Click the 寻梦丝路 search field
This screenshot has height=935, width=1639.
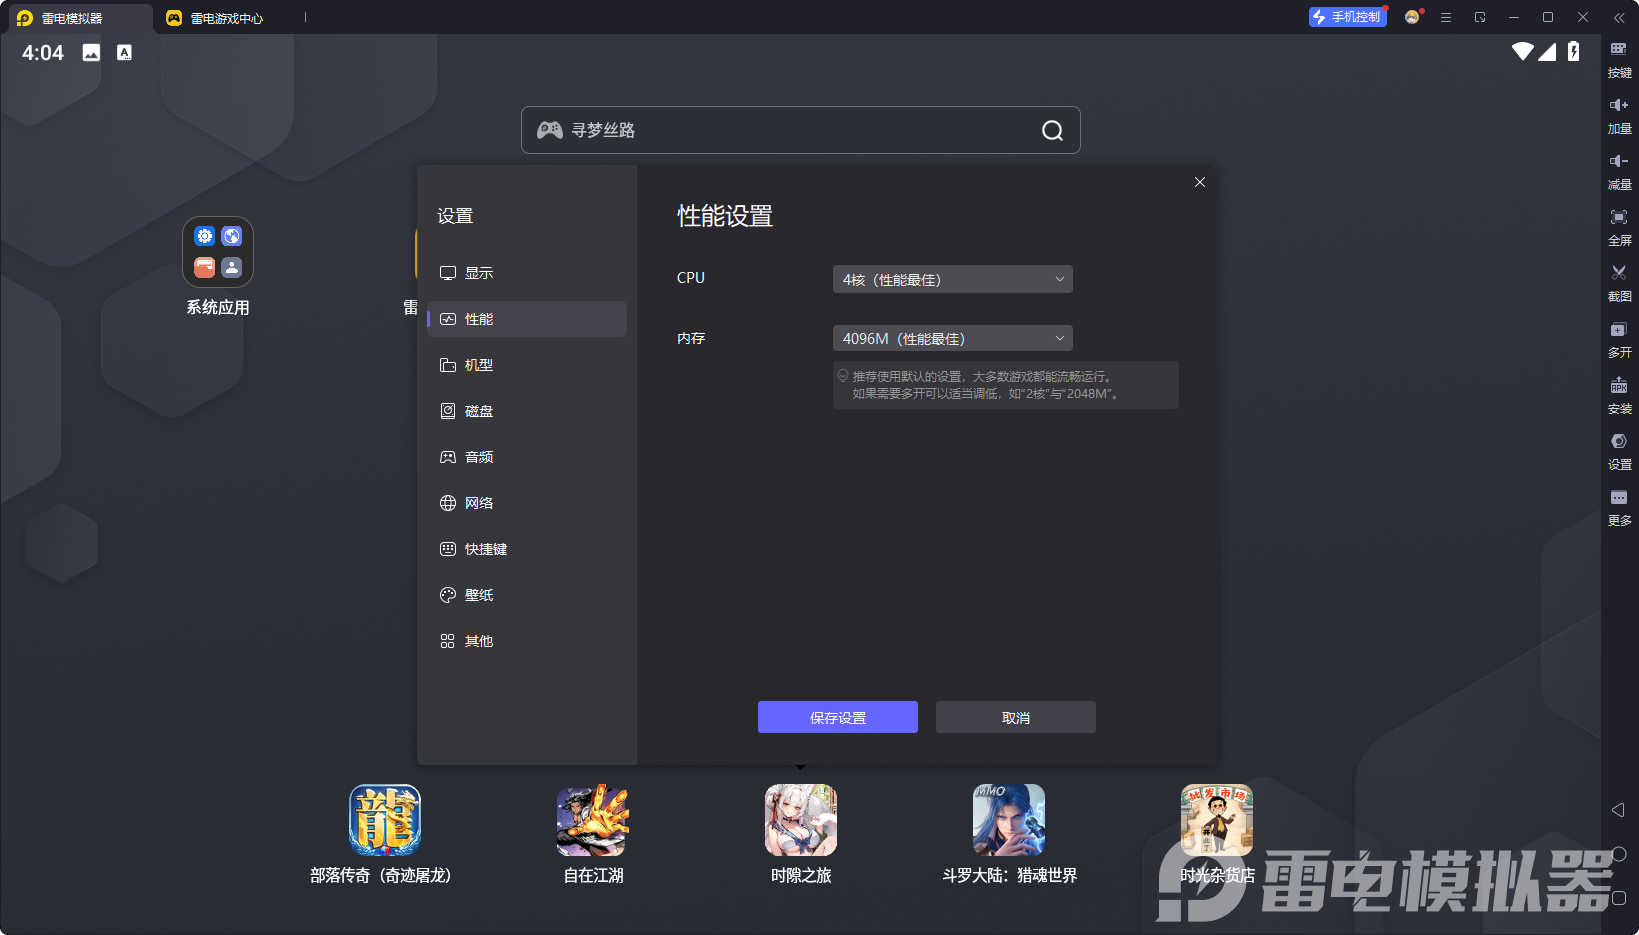click(x=801, y=130)
